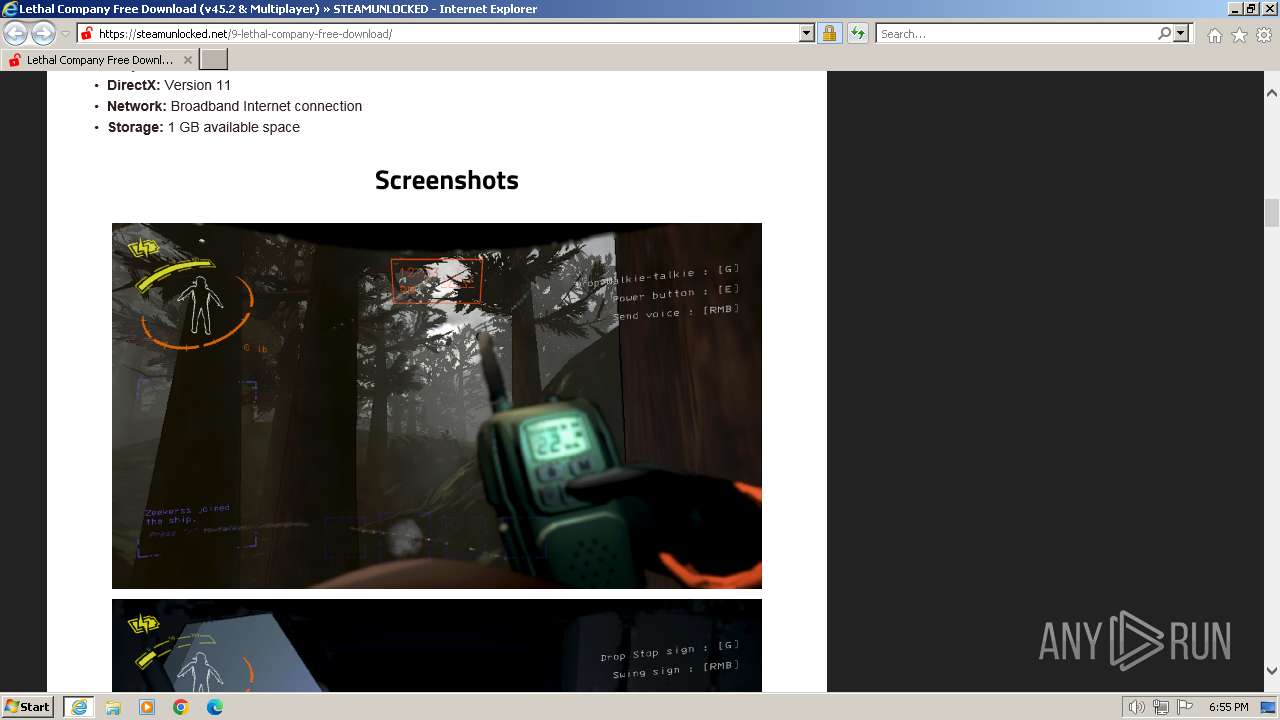Screen dimensions: 1280x720
Task: Open Internet Explorer from the taskbar
Action: tap(79, 707)
